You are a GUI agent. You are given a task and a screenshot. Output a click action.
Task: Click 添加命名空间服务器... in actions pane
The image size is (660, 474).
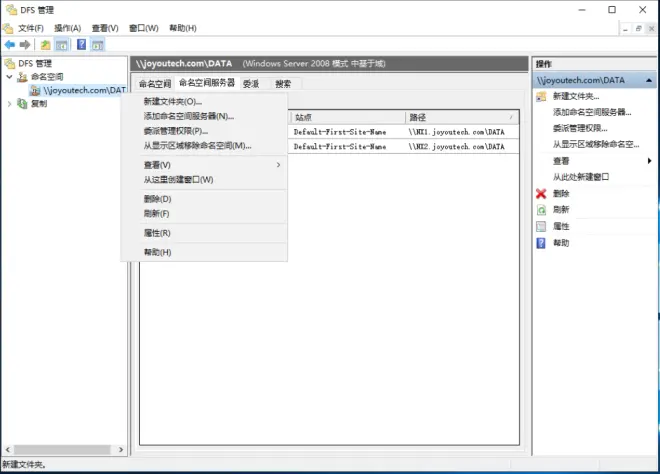point(592,112)
